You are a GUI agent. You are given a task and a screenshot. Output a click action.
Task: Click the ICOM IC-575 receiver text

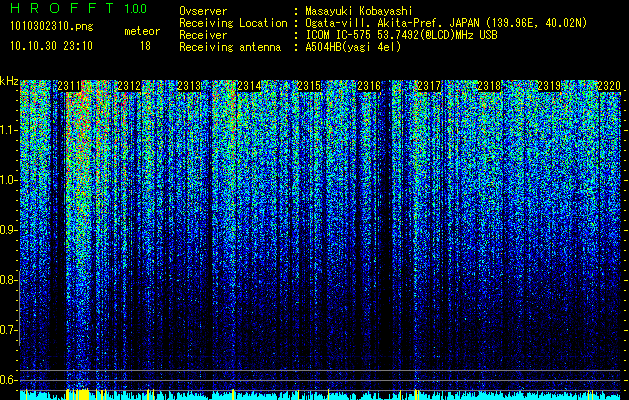click(401, 35)
